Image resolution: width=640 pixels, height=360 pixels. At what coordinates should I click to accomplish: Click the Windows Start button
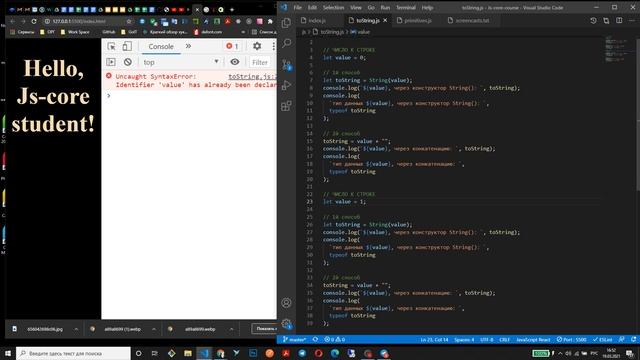coord(8,353)
